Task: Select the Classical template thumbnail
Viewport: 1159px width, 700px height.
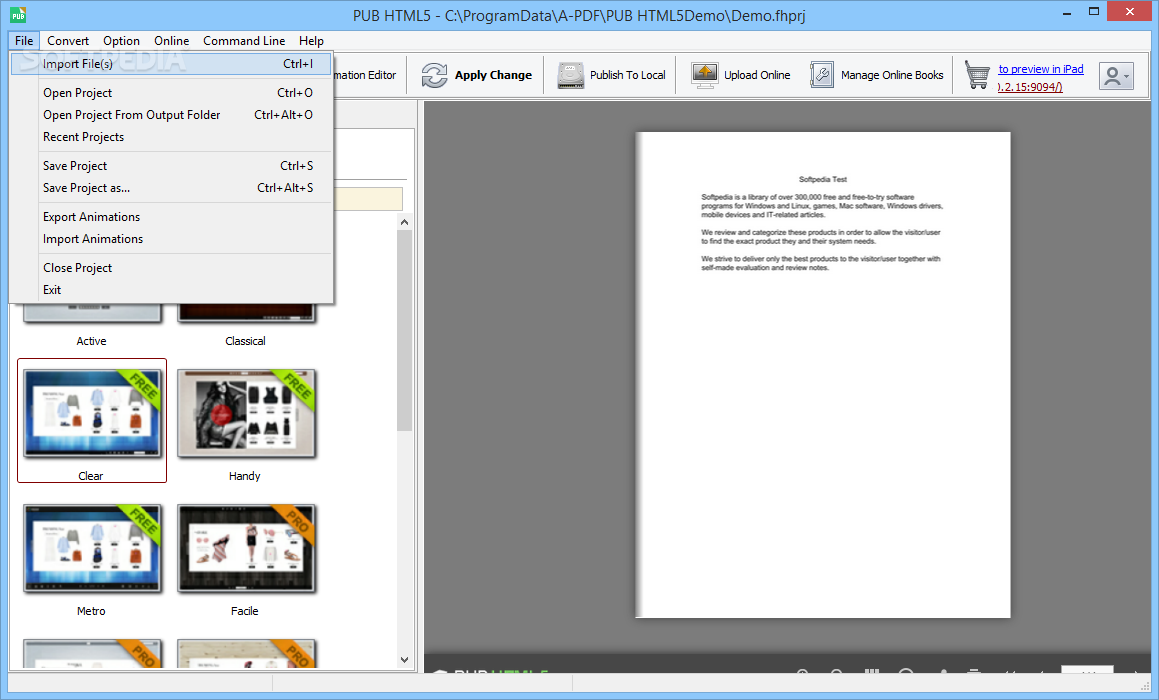Action: [246, 313]
